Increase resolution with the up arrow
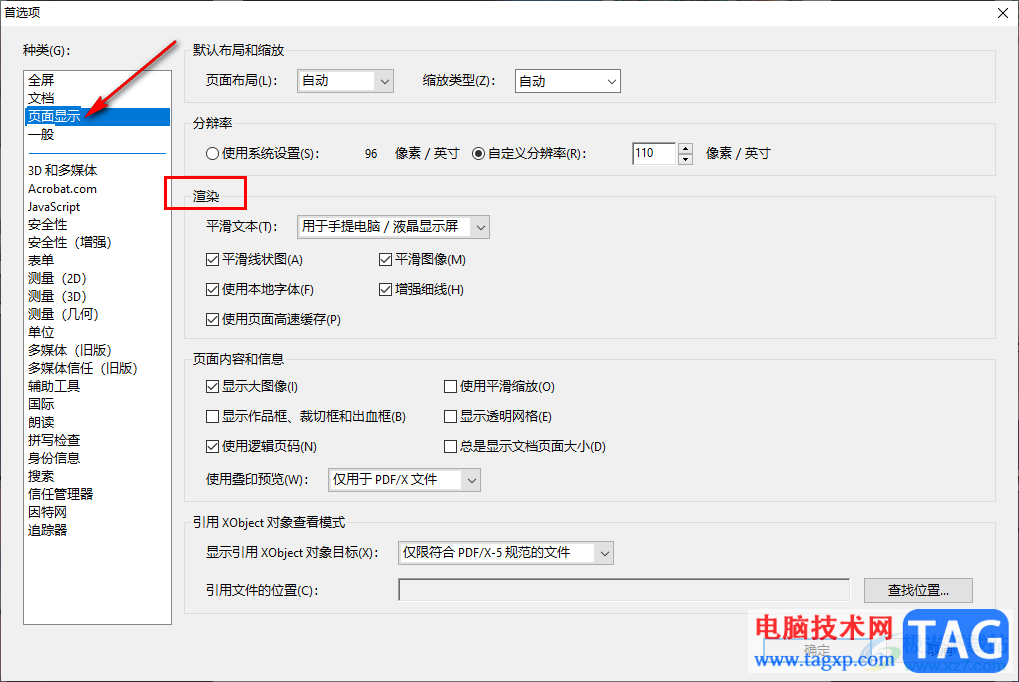The width and height of the screenshot is (1019, 682). (685, 148)
